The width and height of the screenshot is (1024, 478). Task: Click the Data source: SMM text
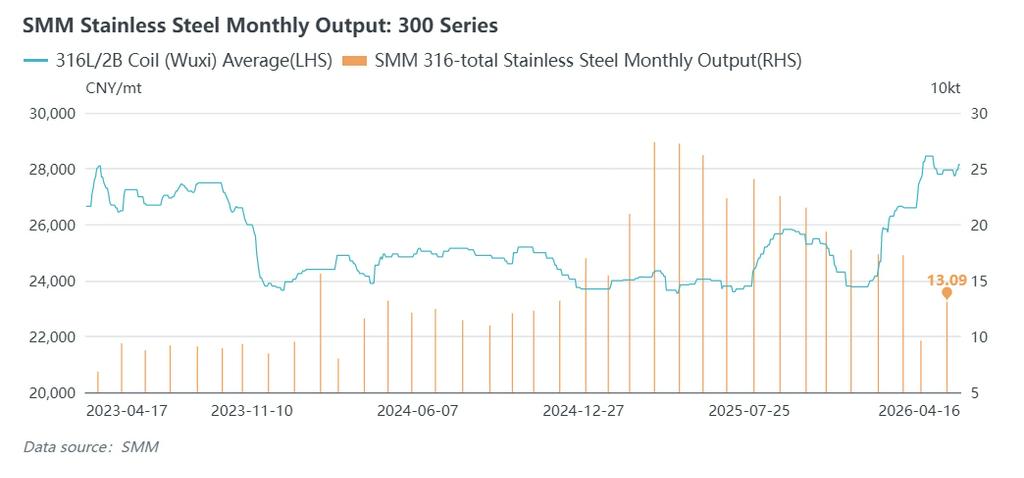[91, 447]
